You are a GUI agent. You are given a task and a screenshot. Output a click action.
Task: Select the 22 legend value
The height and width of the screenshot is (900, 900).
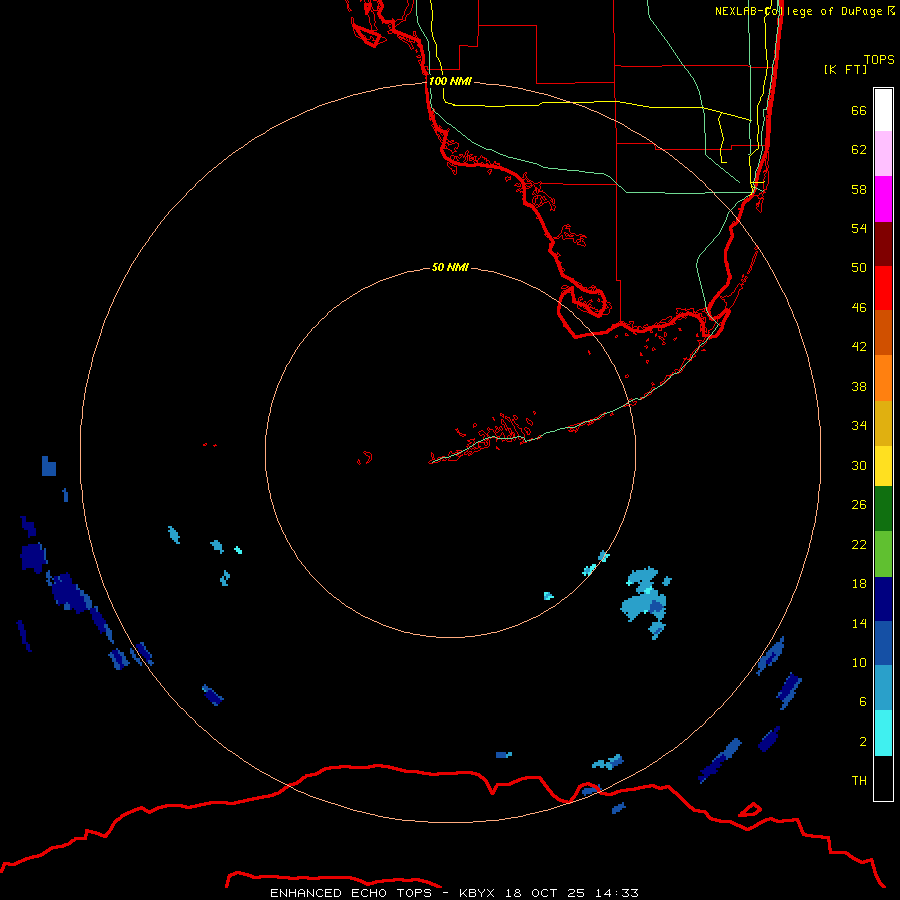click(x=859, y=544)
